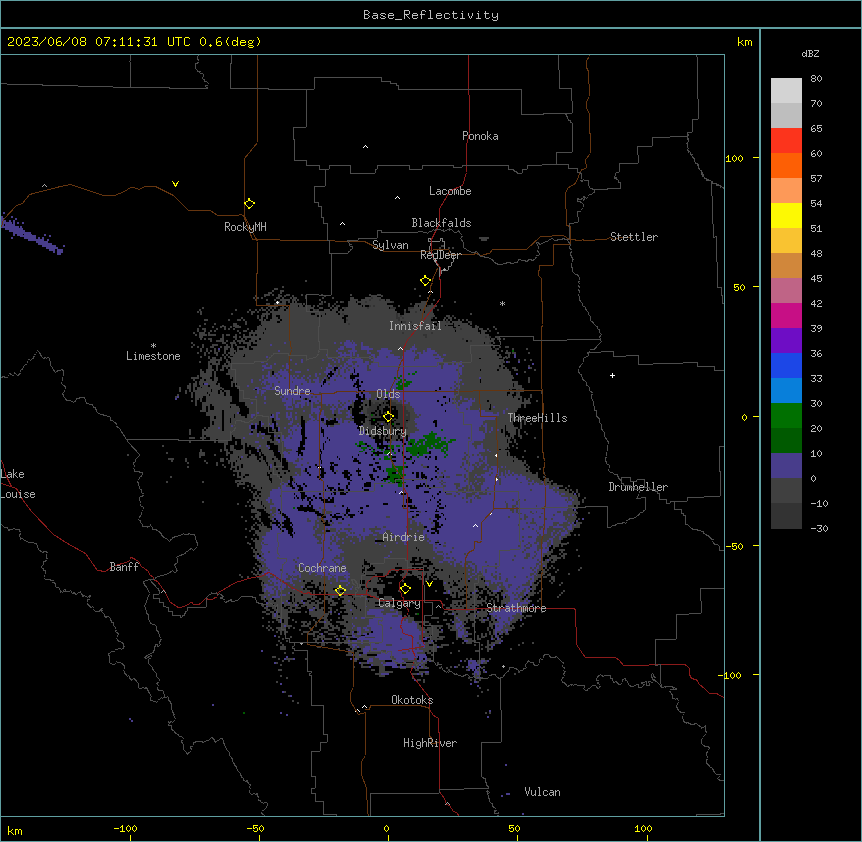Click the yellow V marker northwest of RockyMH
This screenshot has height=842, width=862.
(175, 184)
